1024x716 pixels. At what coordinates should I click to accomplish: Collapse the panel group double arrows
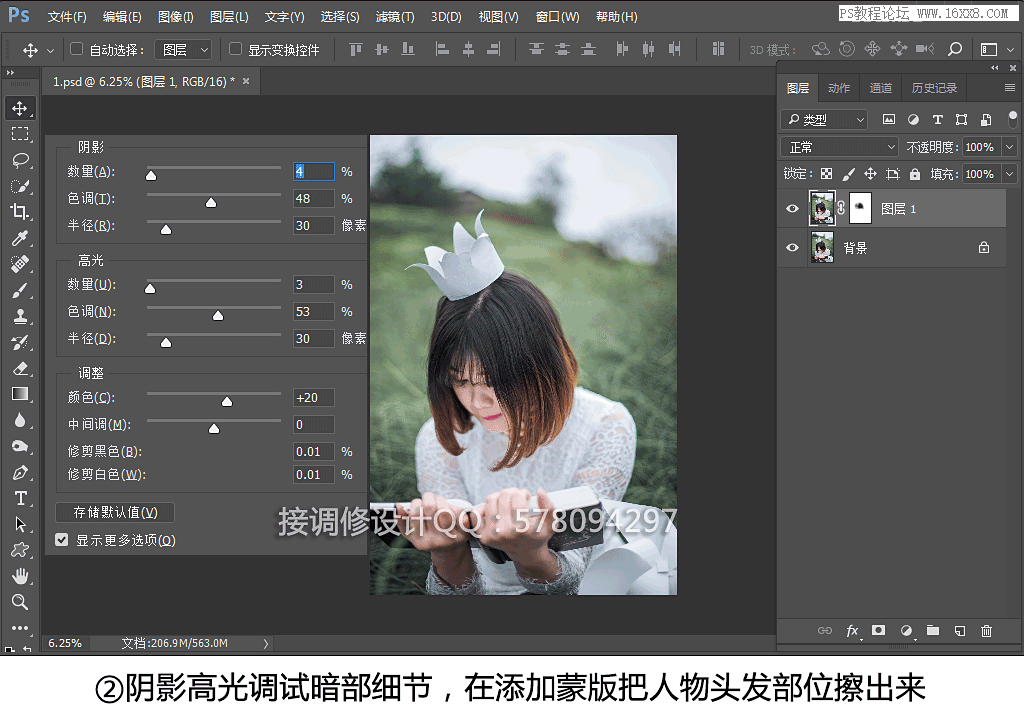click(995, 68)
